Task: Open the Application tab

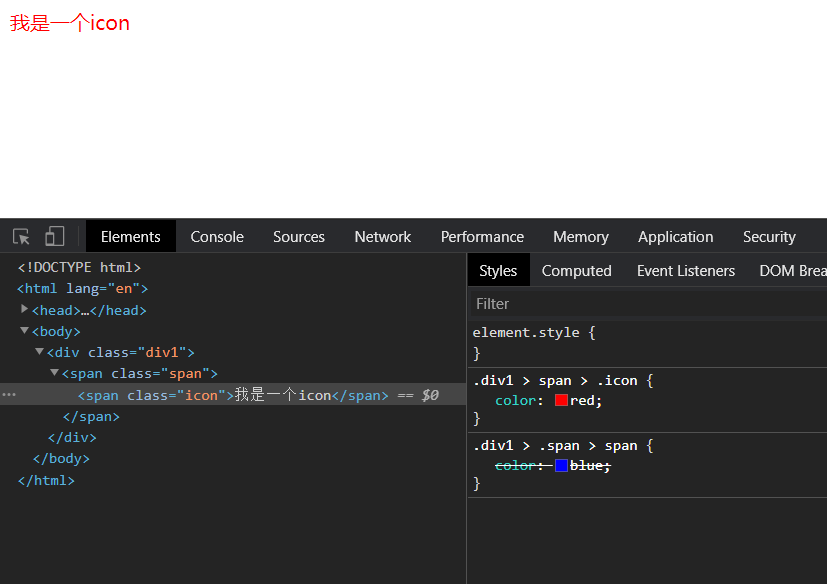Action: (675, 237)
